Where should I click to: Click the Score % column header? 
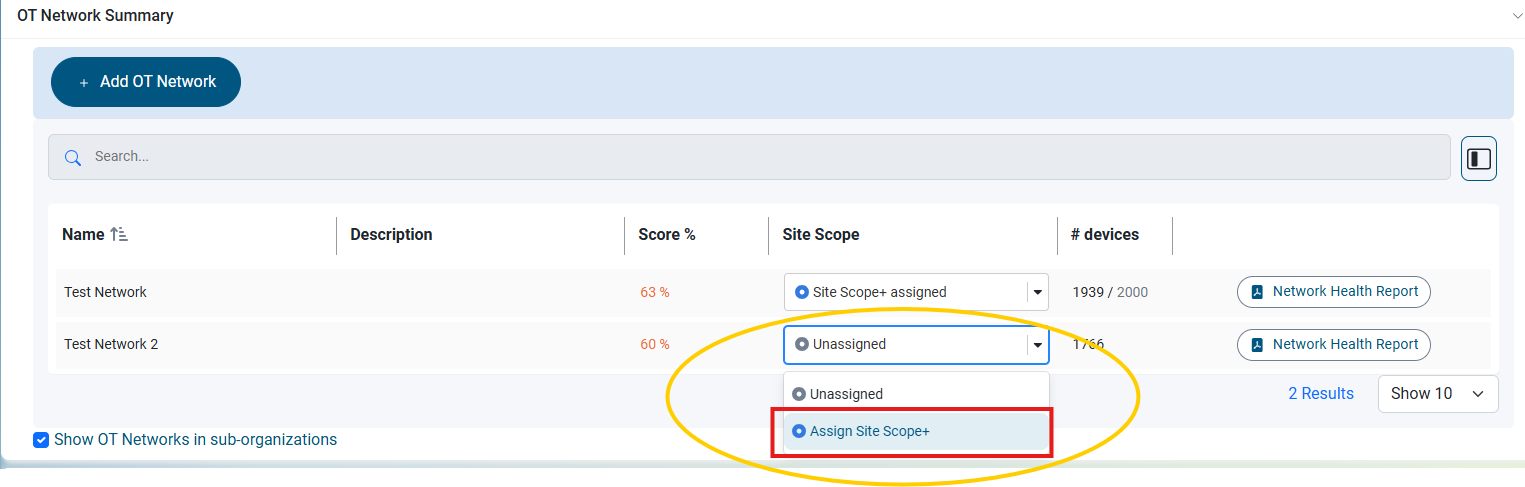click(x=666, y=234)
